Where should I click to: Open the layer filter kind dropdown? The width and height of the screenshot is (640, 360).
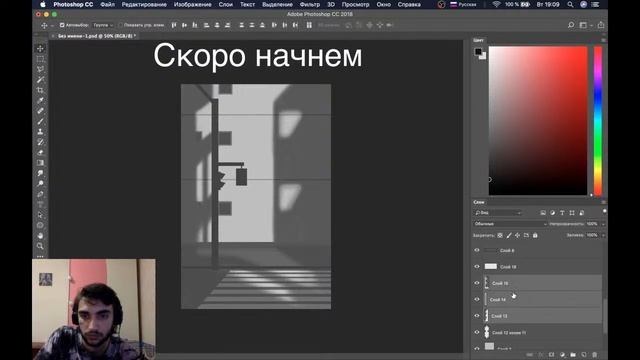pos(498,213)
